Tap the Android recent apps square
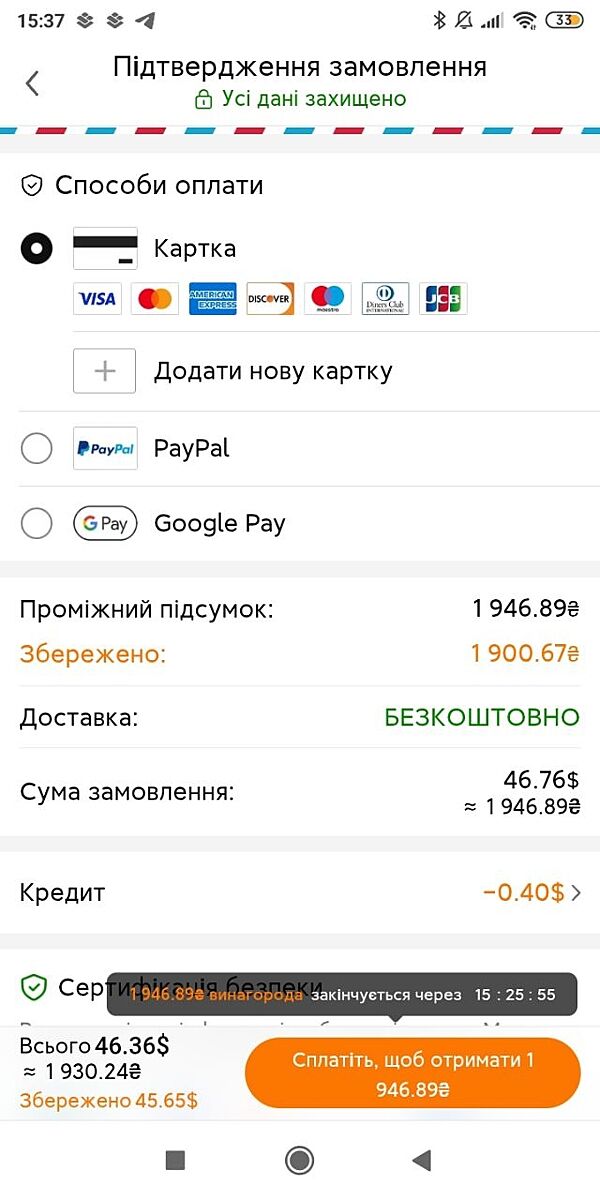This screenshot has height=1200, width=600. tap(175, 1160)
